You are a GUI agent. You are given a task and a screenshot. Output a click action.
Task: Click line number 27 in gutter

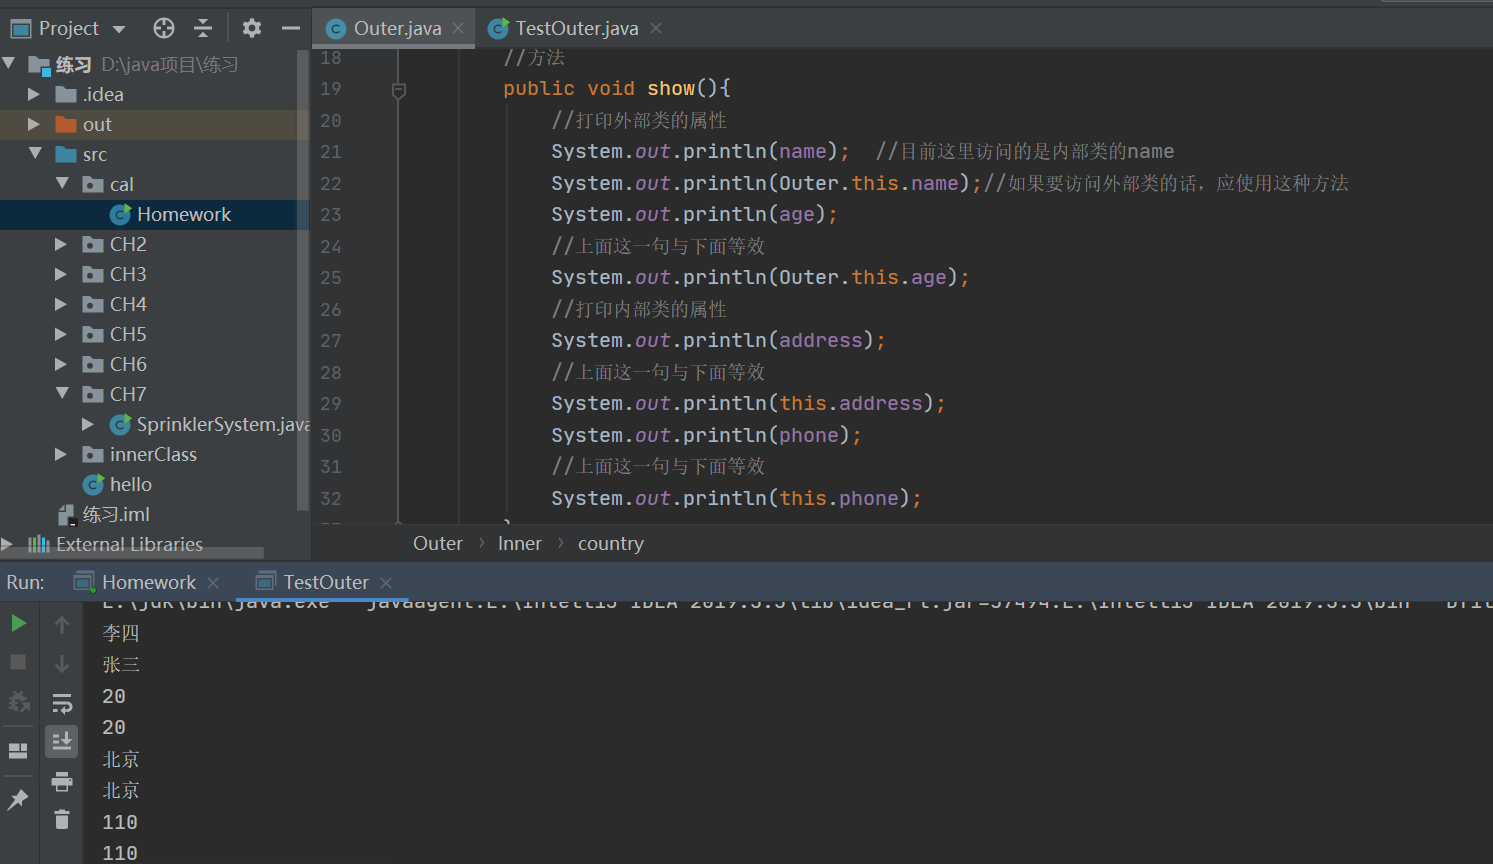(x=331, y=341)
